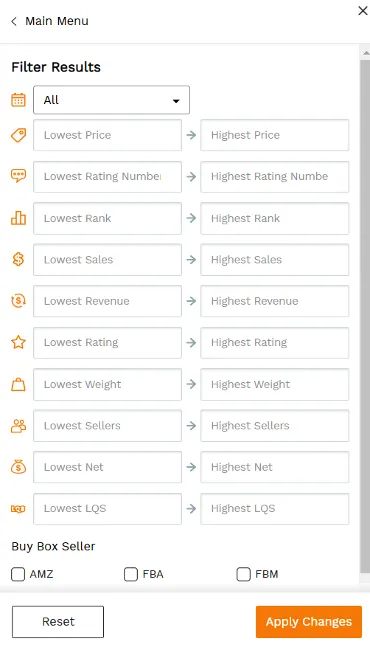The width and height of the screenshot is (370, 650).
Task: Click the star rating icon
Action: point(18,342)
